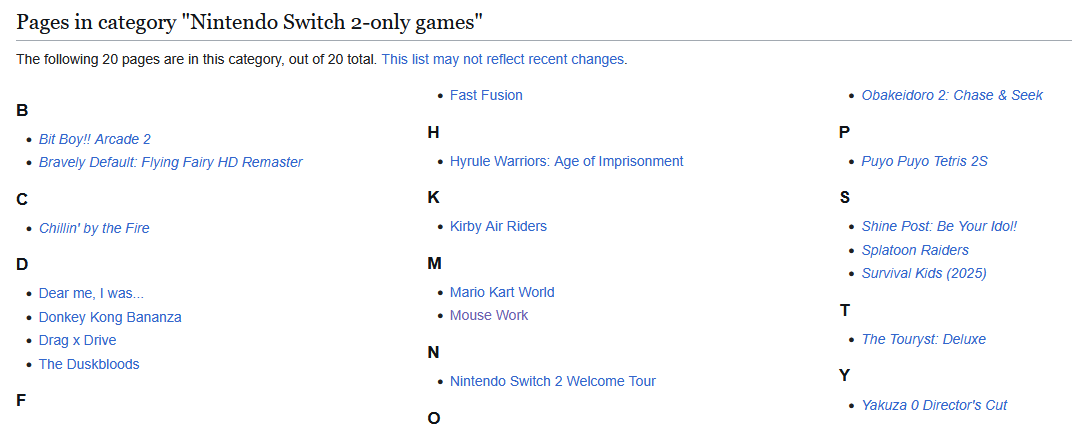Click 'This list may not reflect recent changes'
Viewport: 1072px width, 434px height.
point(502,59)
